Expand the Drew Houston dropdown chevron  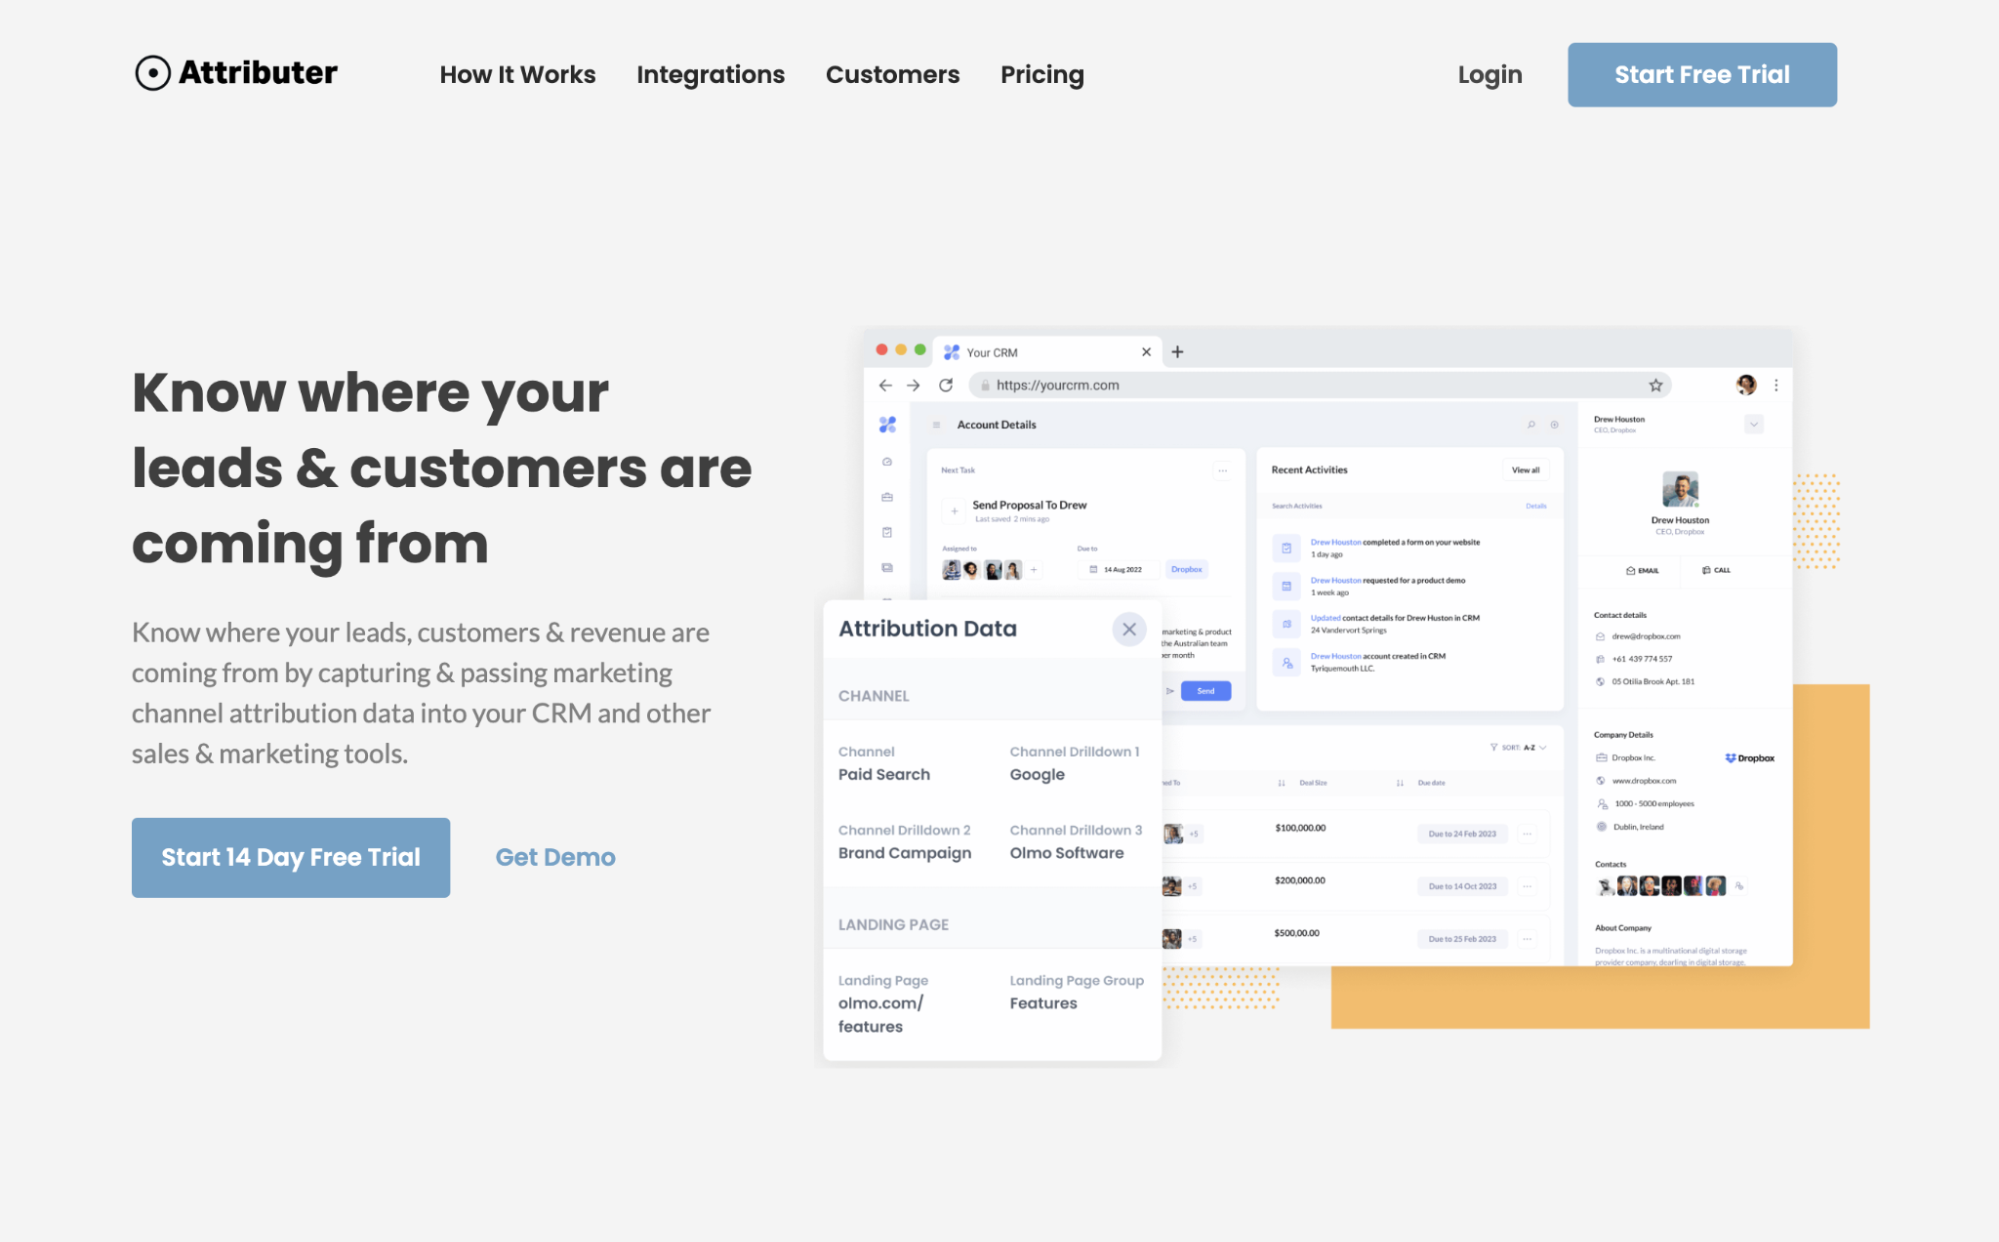1753,425
